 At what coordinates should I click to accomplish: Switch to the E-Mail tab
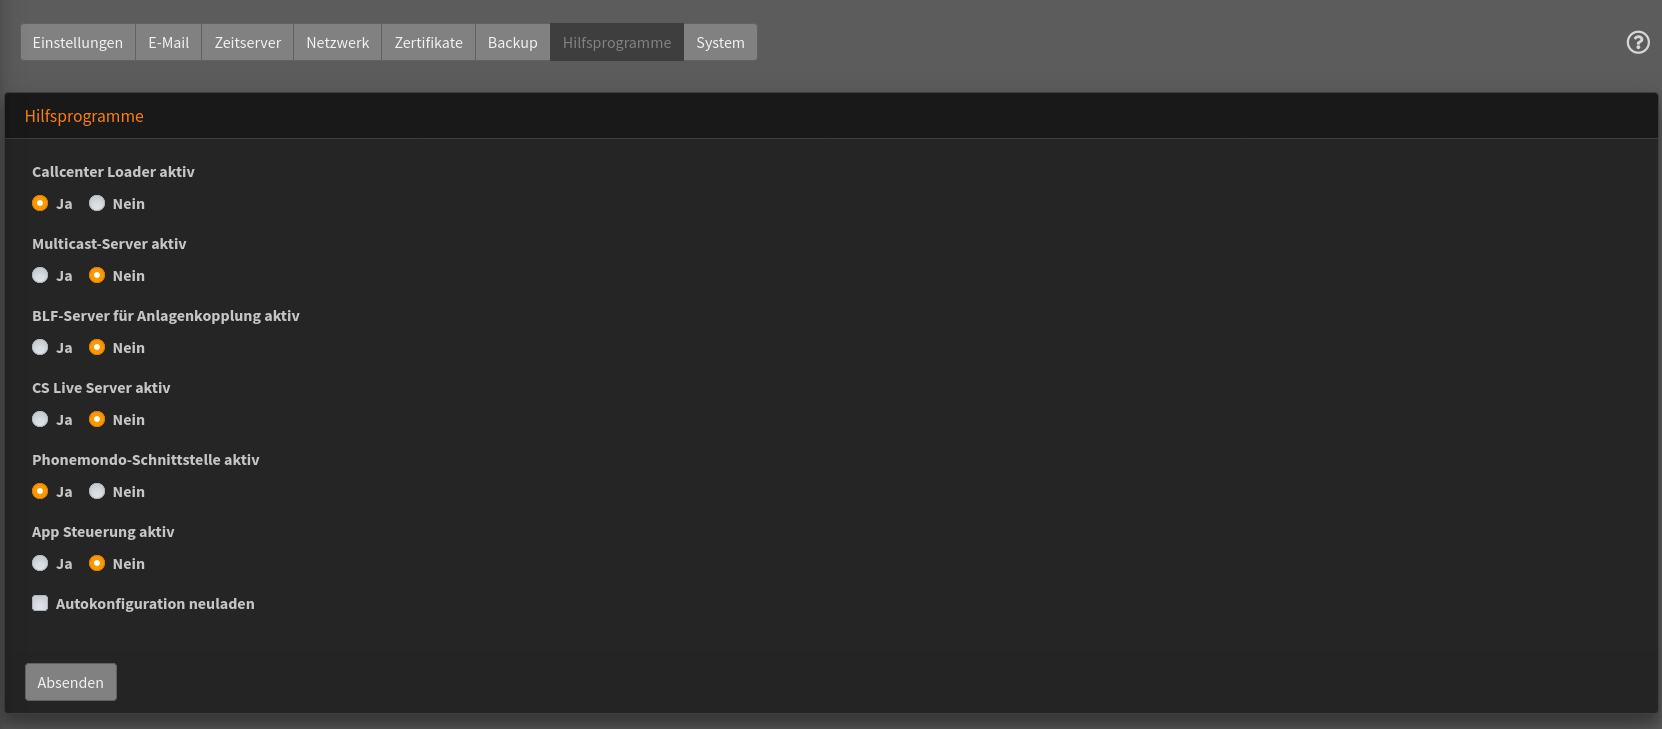point(168,42)
